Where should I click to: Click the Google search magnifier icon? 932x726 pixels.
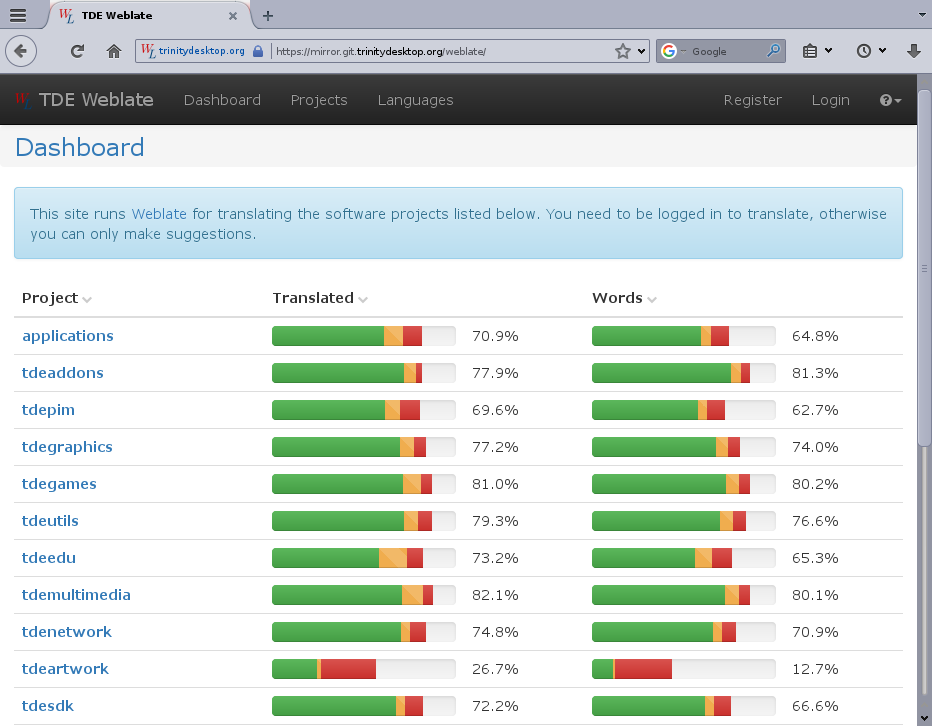pyautogui.click(x=773, y=51)
